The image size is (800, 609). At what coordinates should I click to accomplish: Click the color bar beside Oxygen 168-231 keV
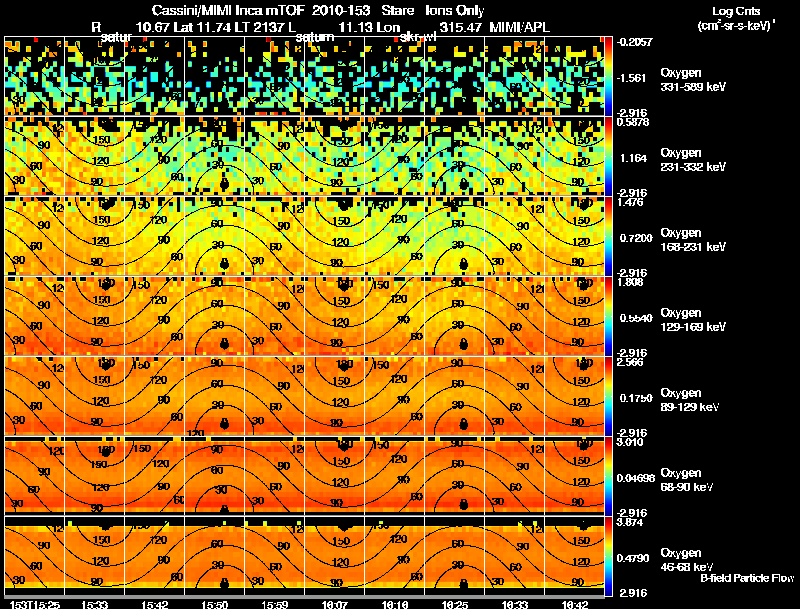pyautogui.click(x=608, y=236)
